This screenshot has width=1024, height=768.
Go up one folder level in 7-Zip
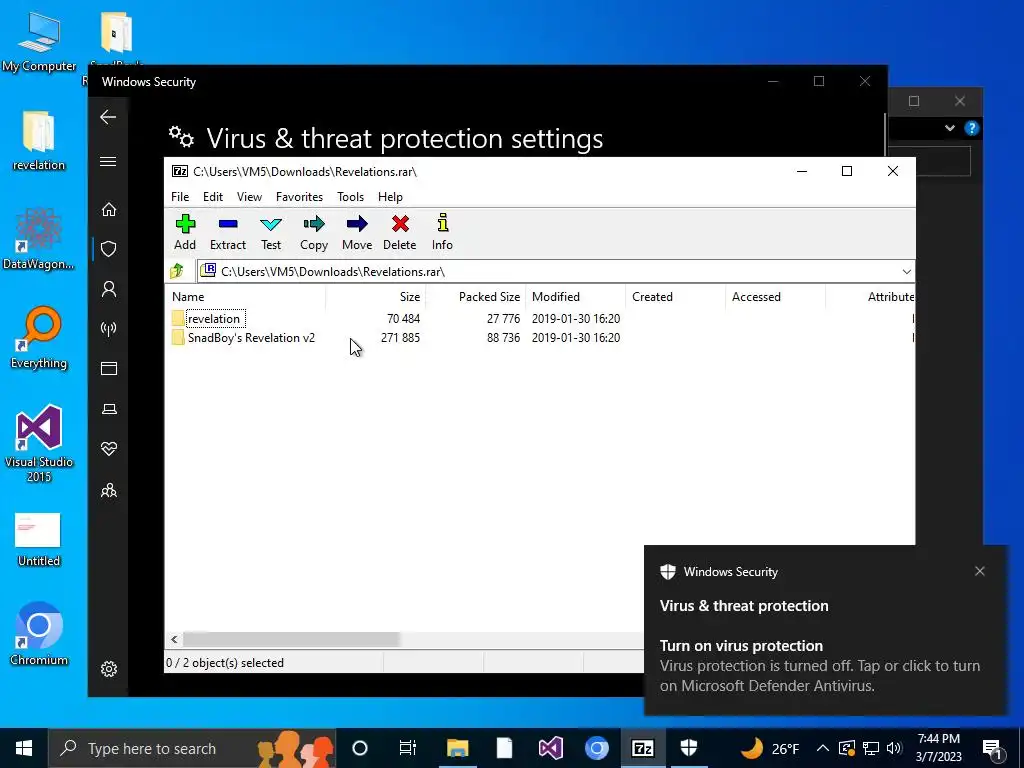tap(177, 271)
